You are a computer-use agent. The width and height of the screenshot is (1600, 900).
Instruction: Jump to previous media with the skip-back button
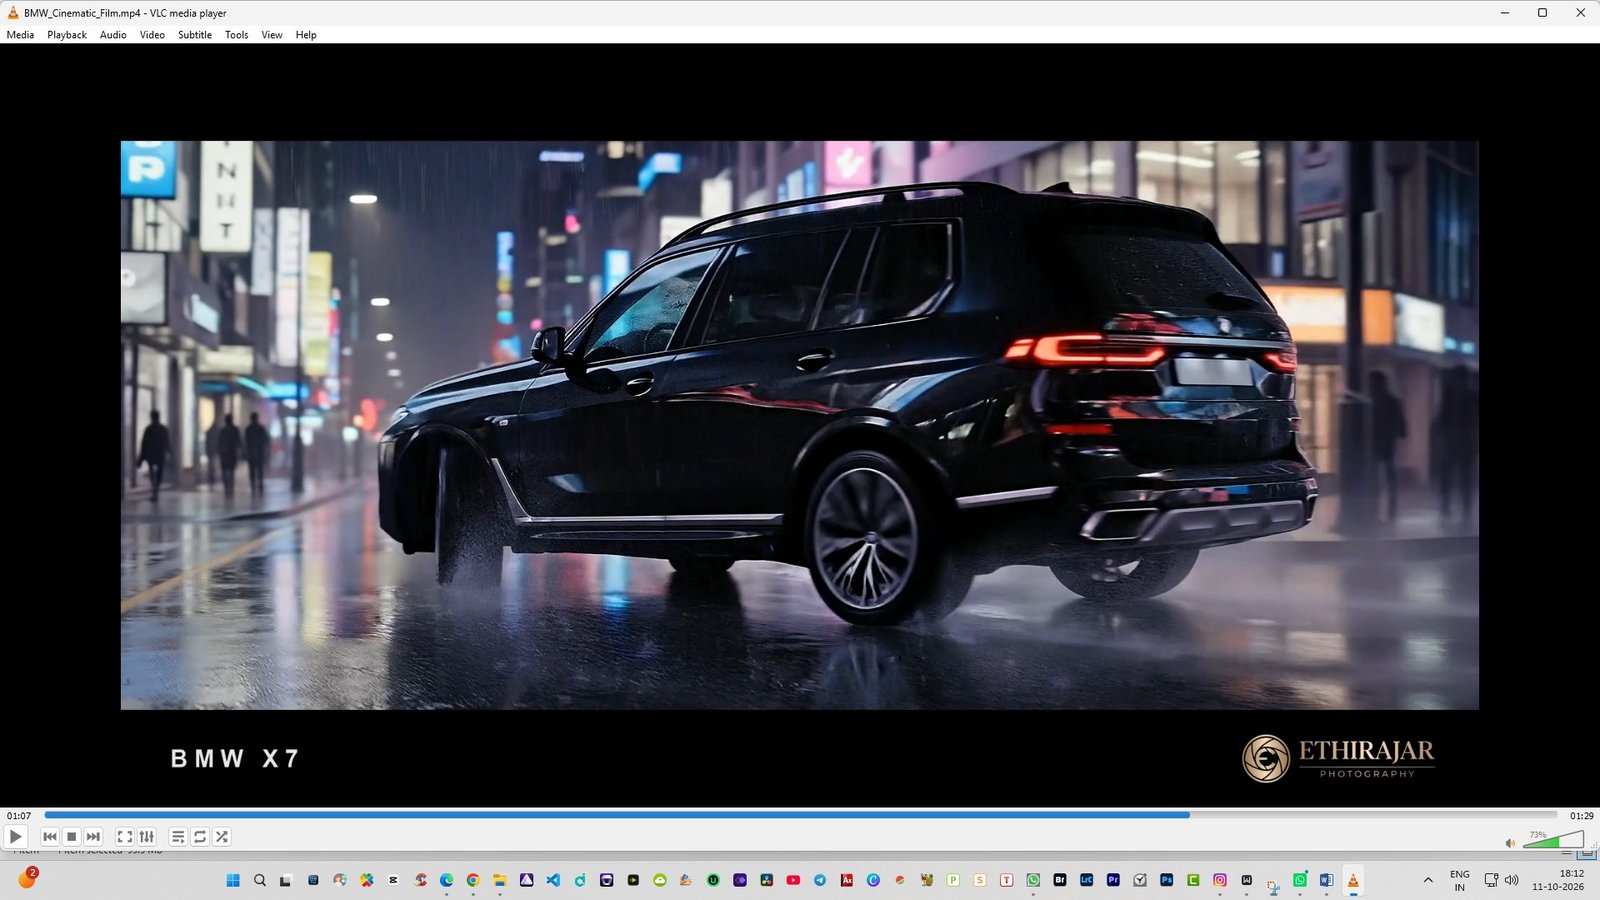50,837
